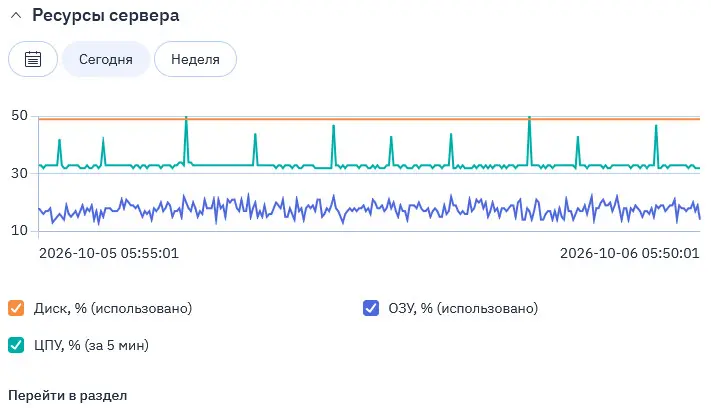Click the ЦПУ, % (за 5 мин) legend label
This screenshot has height=408, width=711.
click(91, 345)
